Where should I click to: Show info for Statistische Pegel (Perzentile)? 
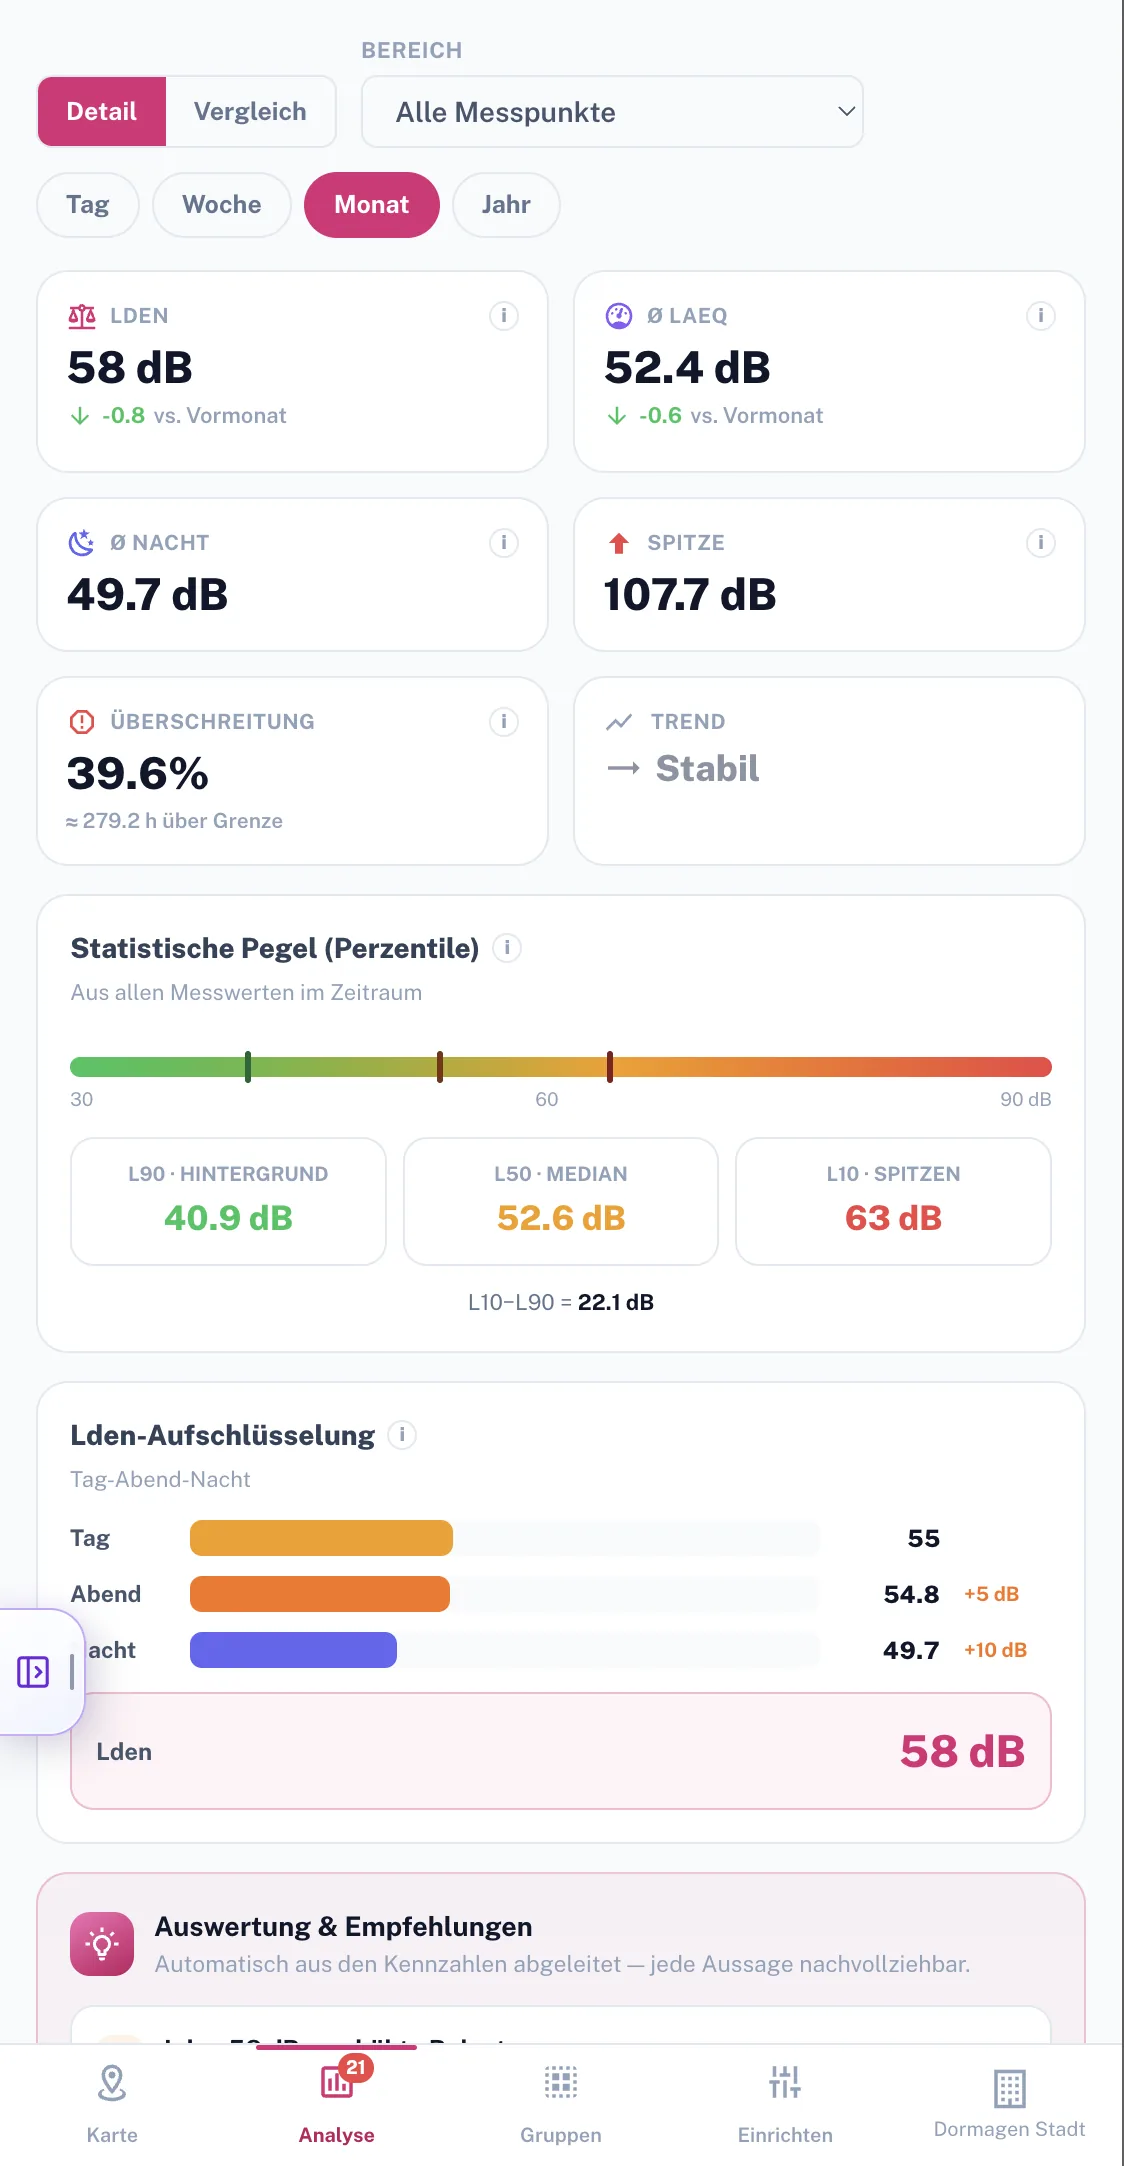click(x=507, y=948)
